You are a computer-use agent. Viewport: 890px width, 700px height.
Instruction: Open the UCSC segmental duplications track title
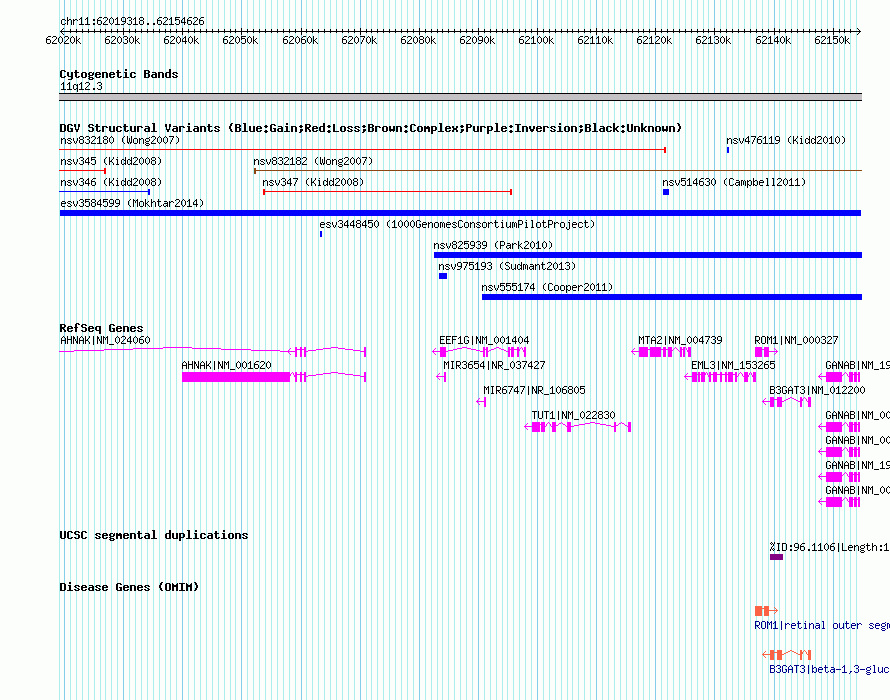coord(153,535)
